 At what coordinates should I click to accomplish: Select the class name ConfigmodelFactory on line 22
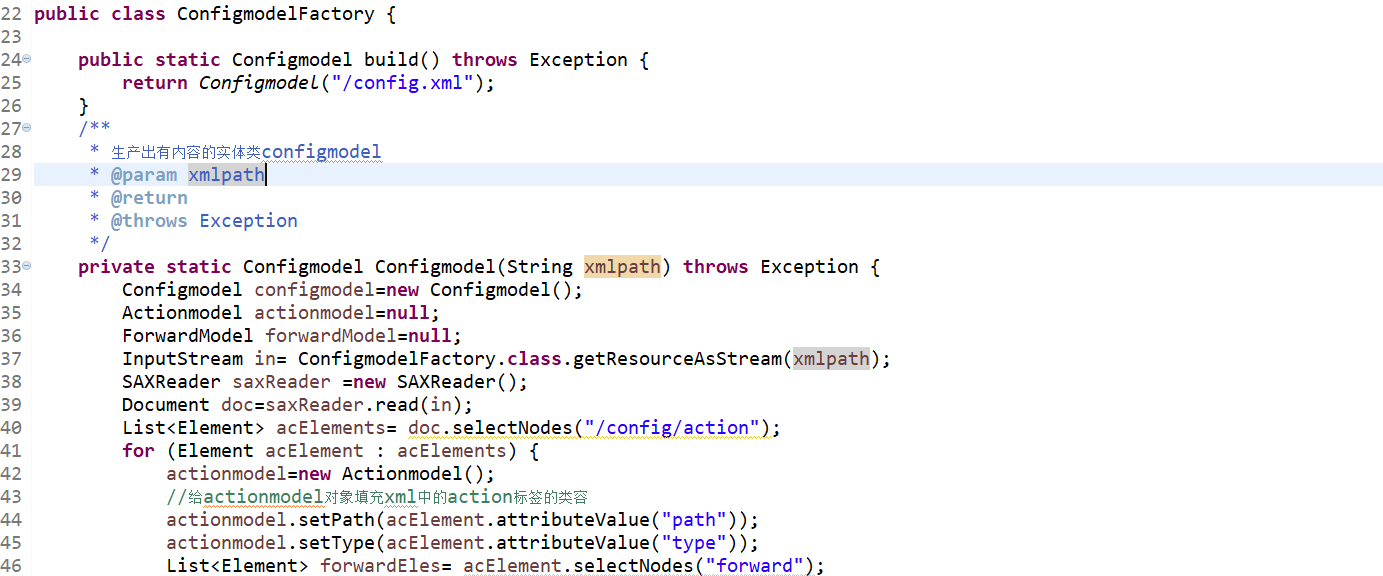click(276, 14)
